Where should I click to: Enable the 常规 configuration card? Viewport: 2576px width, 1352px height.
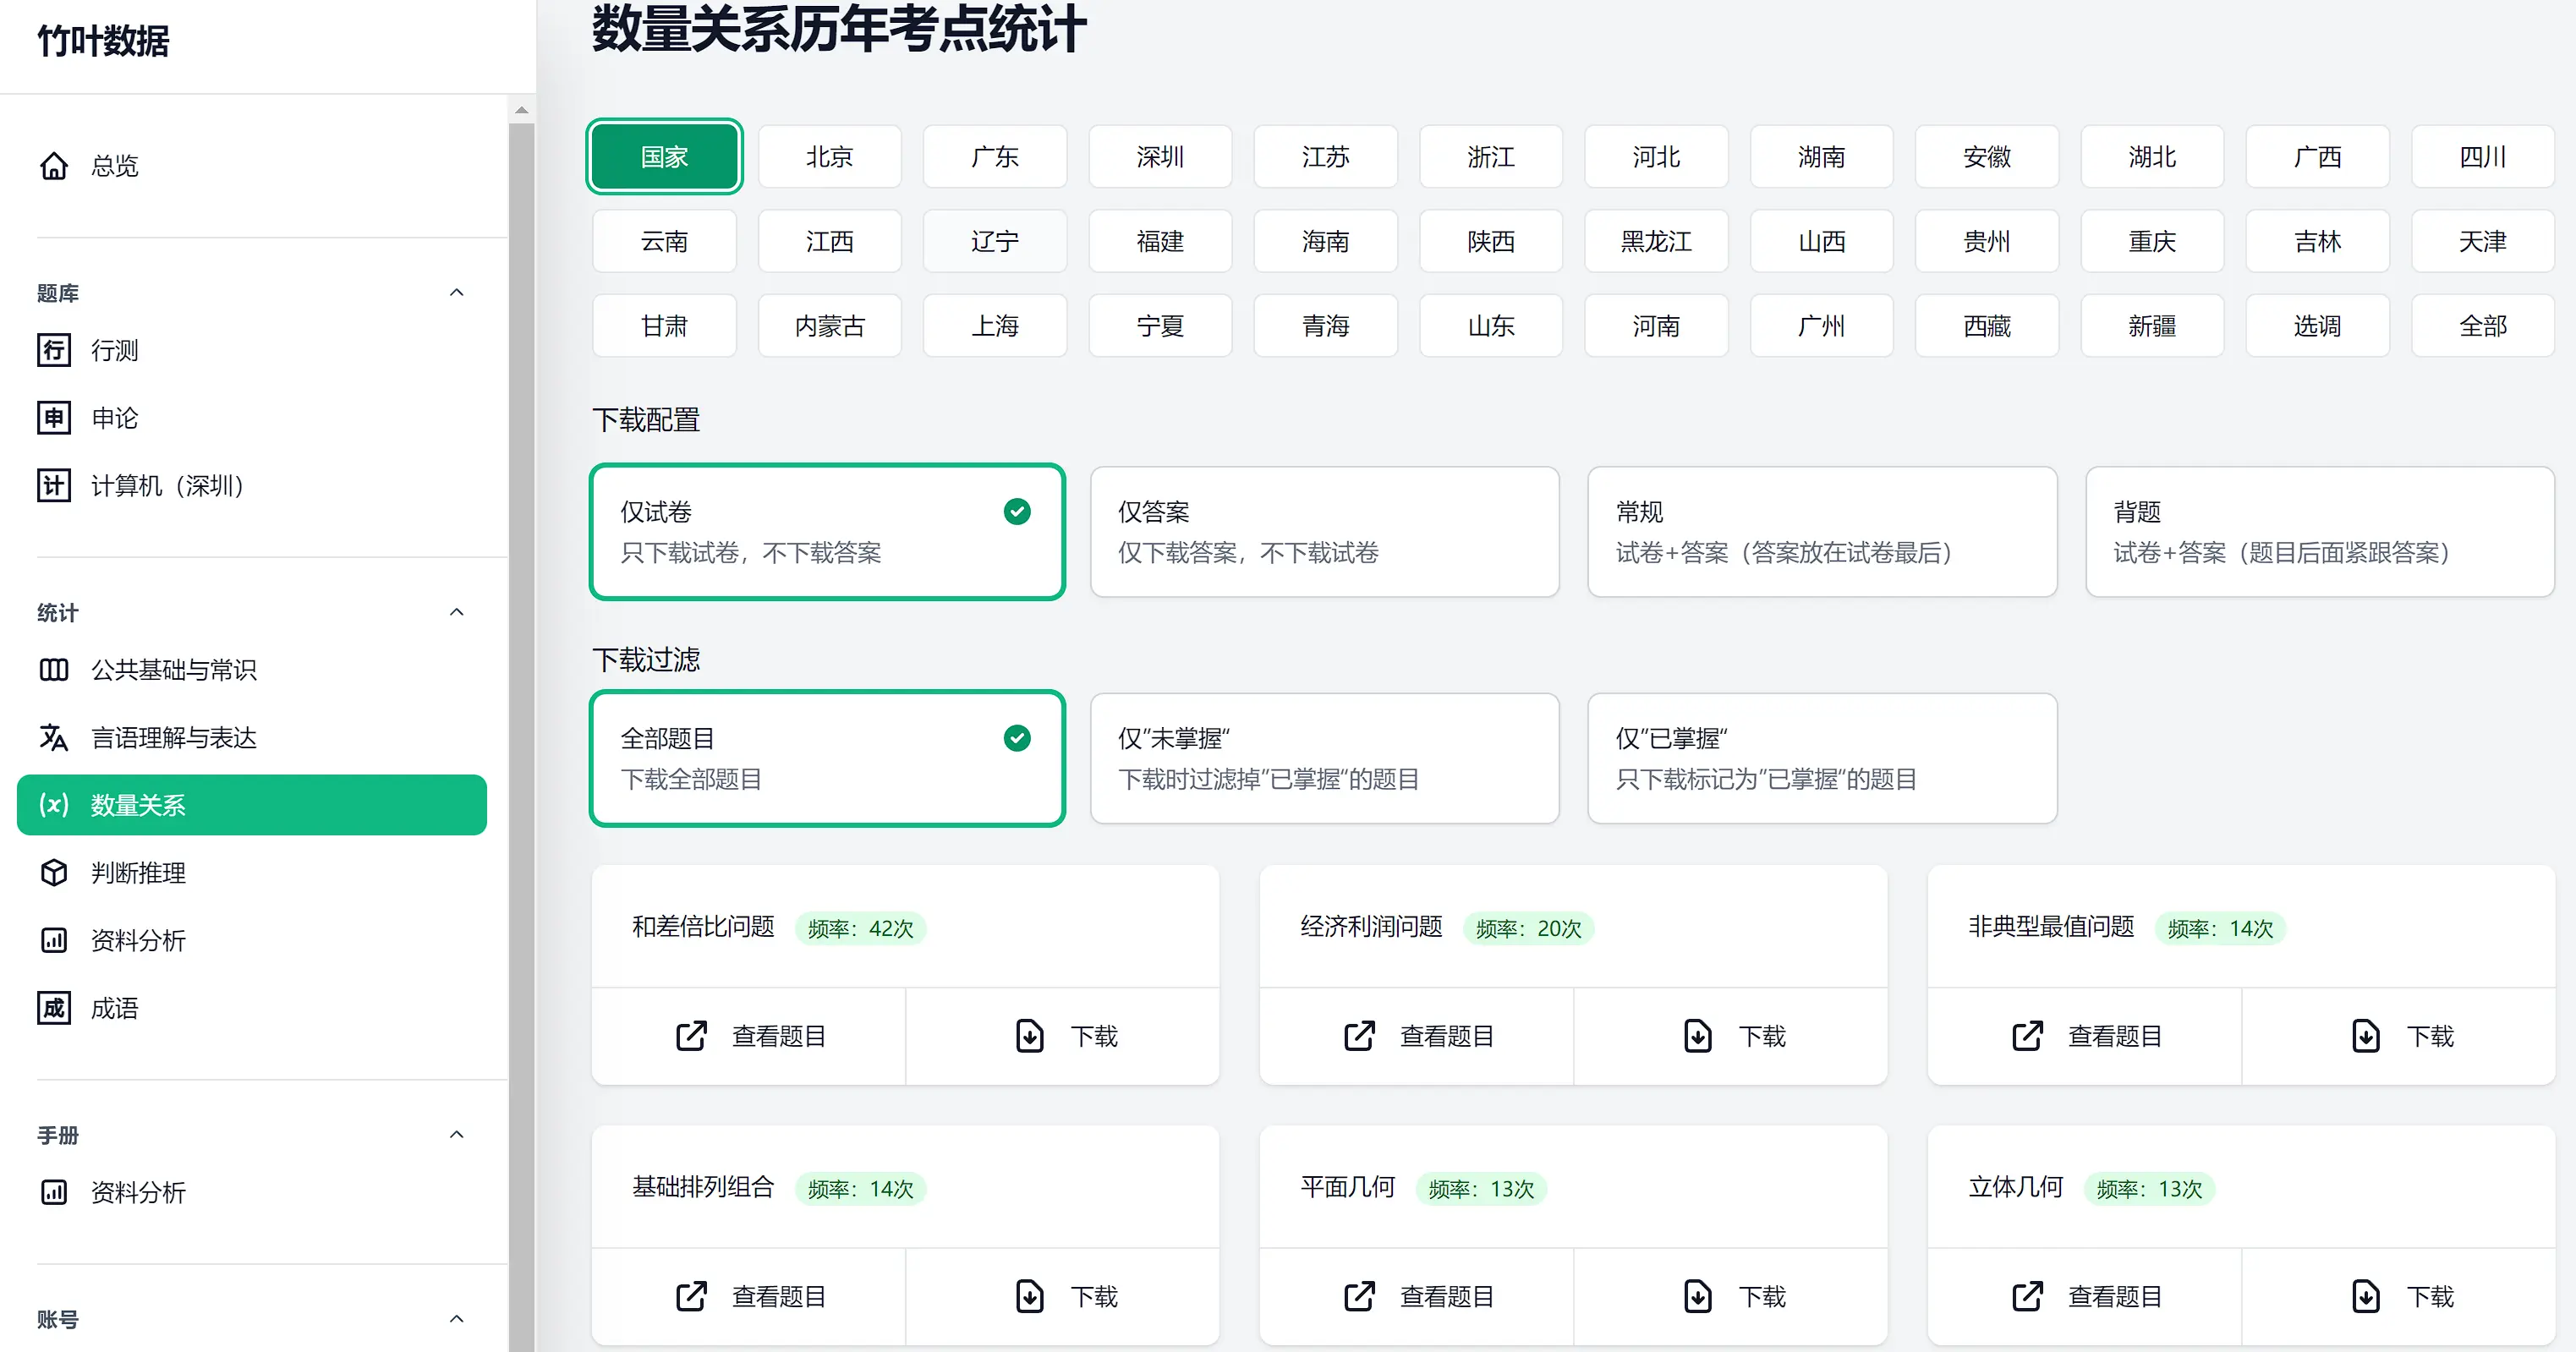[x=1822, y=532]
